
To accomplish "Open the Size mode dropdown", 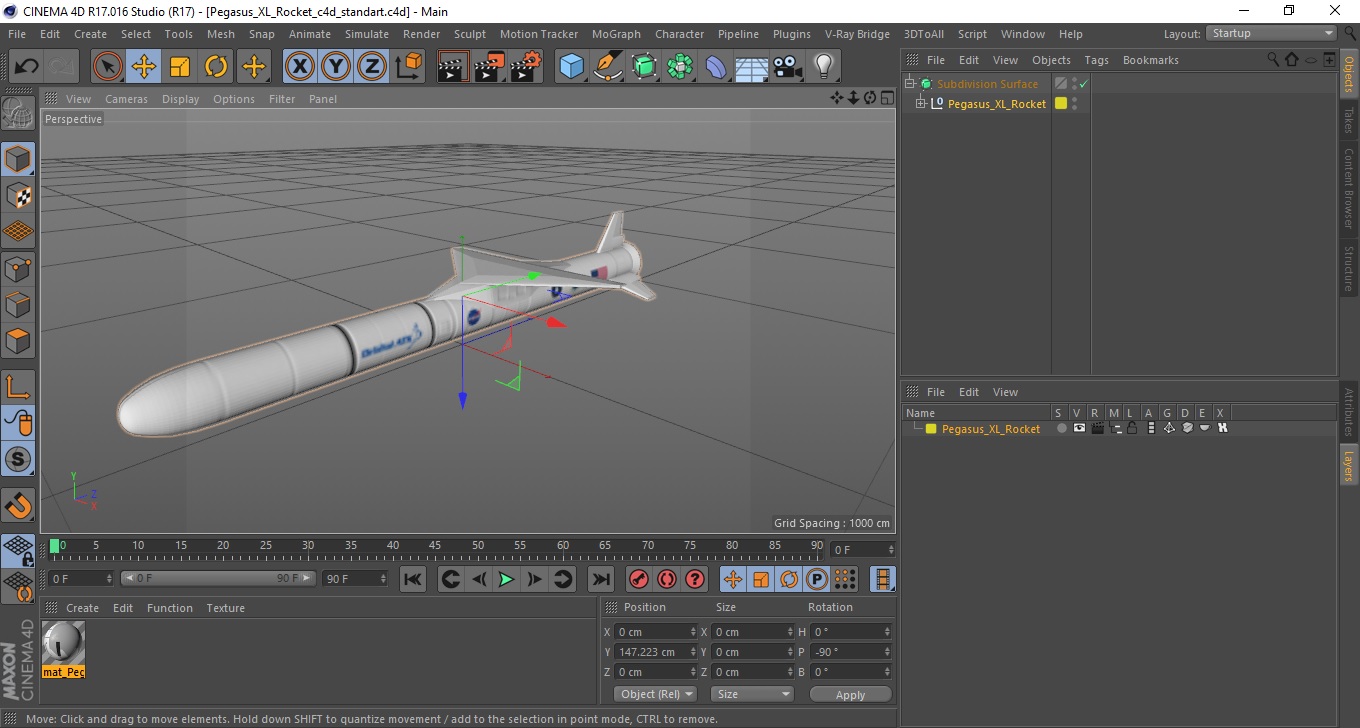I will [x=752, y=694].
